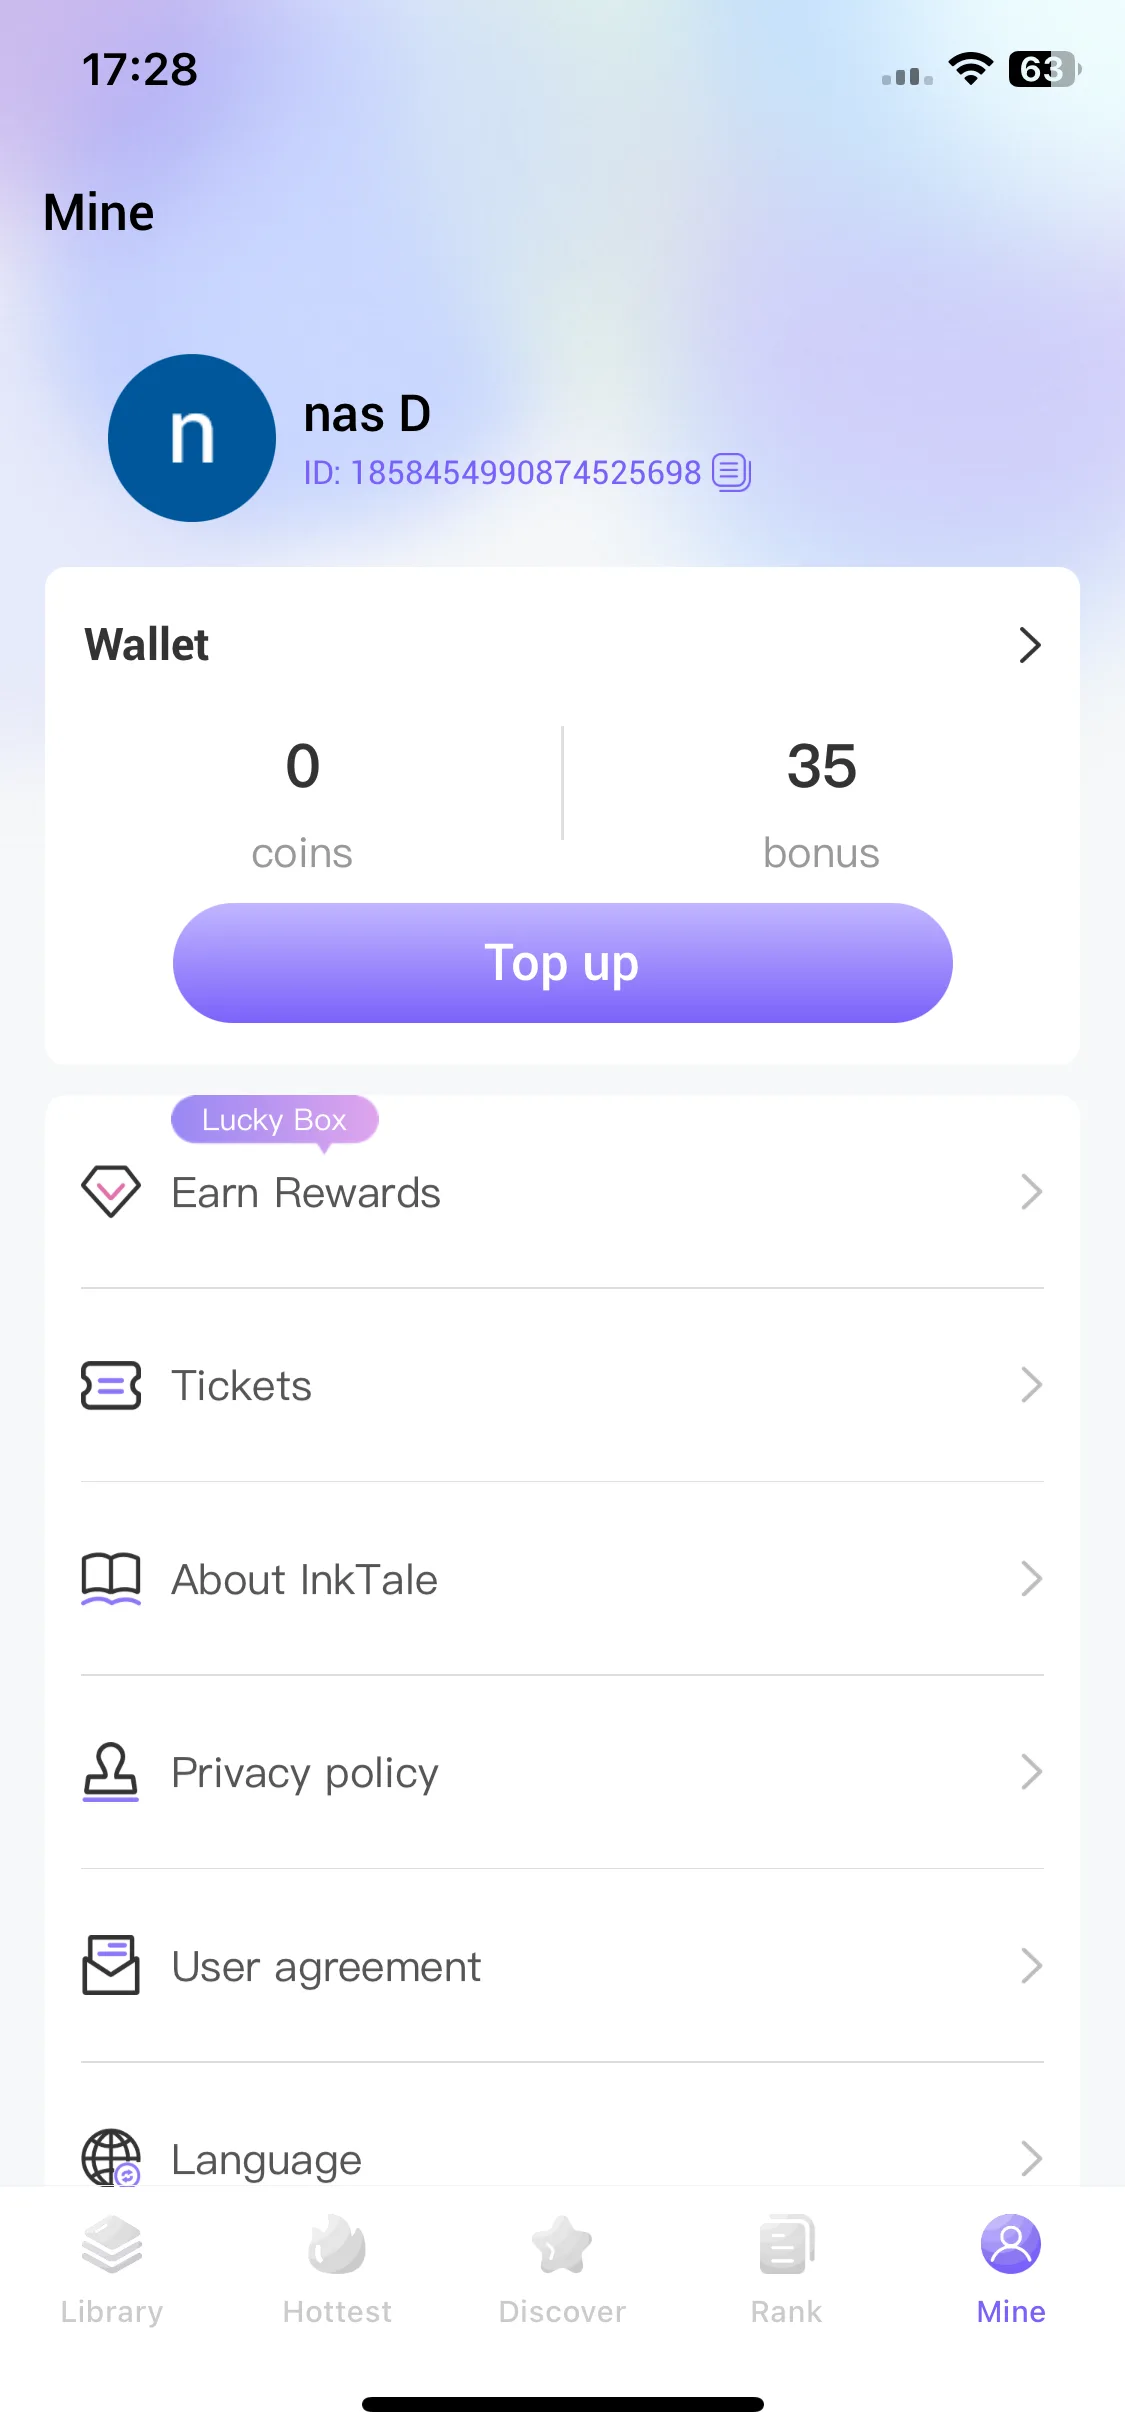Tap the Language globe icon
The image size is (1125, 2436).
[x=111, y=2157]
